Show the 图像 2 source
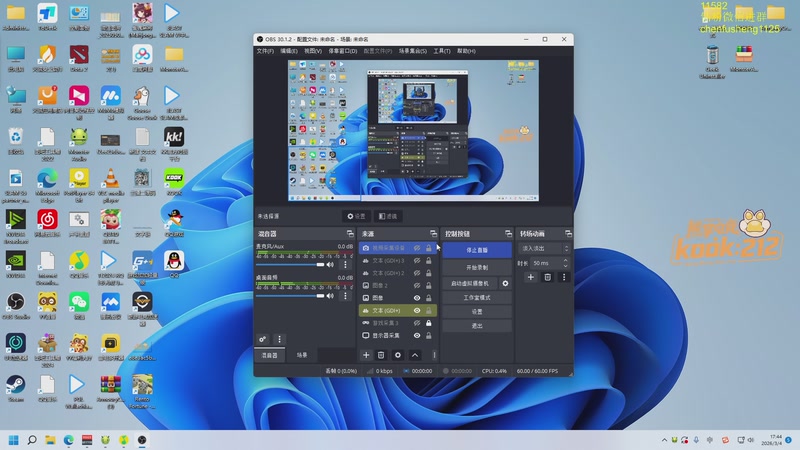 click(417, 286)
